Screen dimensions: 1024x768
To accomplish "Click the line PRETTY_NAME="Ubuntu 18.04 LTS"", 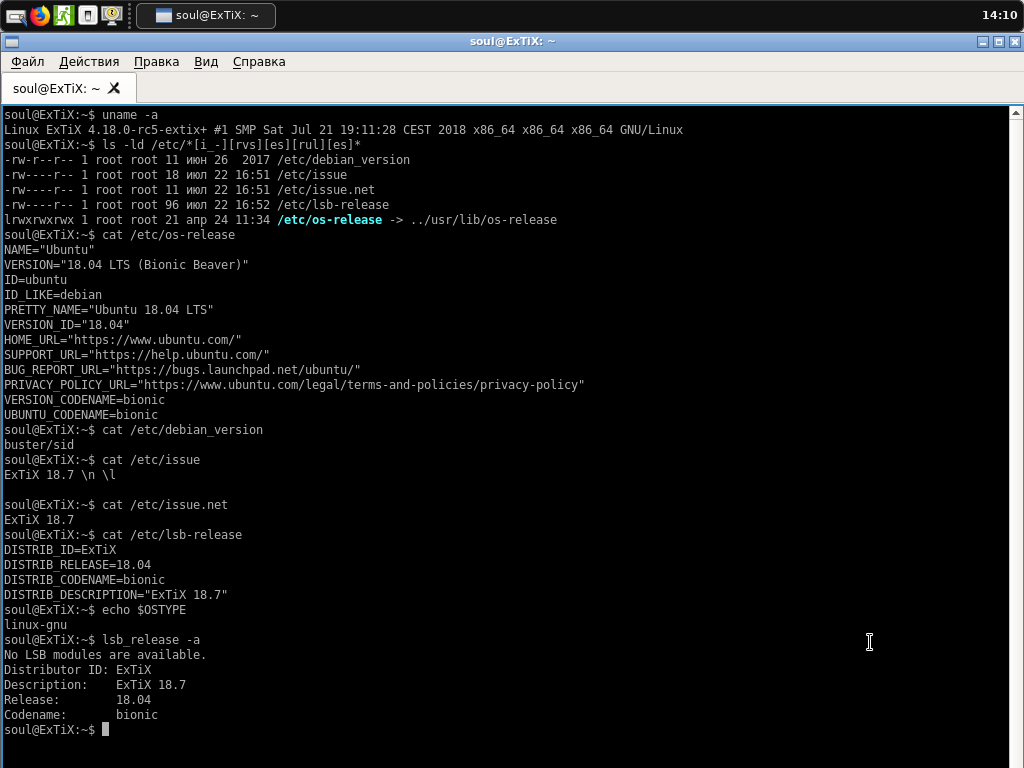I will coord(108,310).
